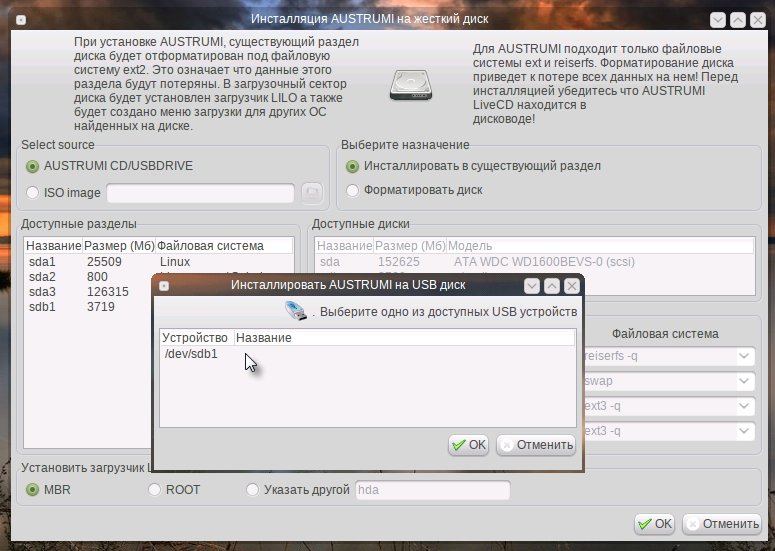This screenshot has height=551, width=775.
Task: Click the Файловая система header in partitions list
Action: pos(224,246)
